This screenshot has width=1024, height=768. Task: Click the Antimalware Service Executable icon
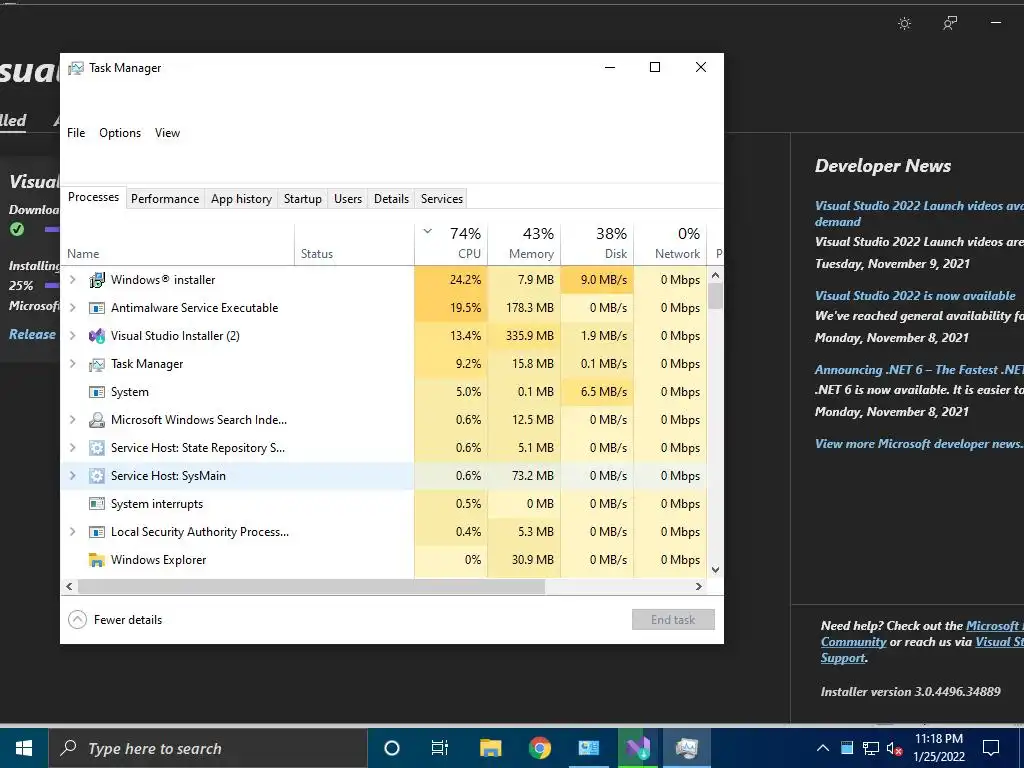pos(97,308)
